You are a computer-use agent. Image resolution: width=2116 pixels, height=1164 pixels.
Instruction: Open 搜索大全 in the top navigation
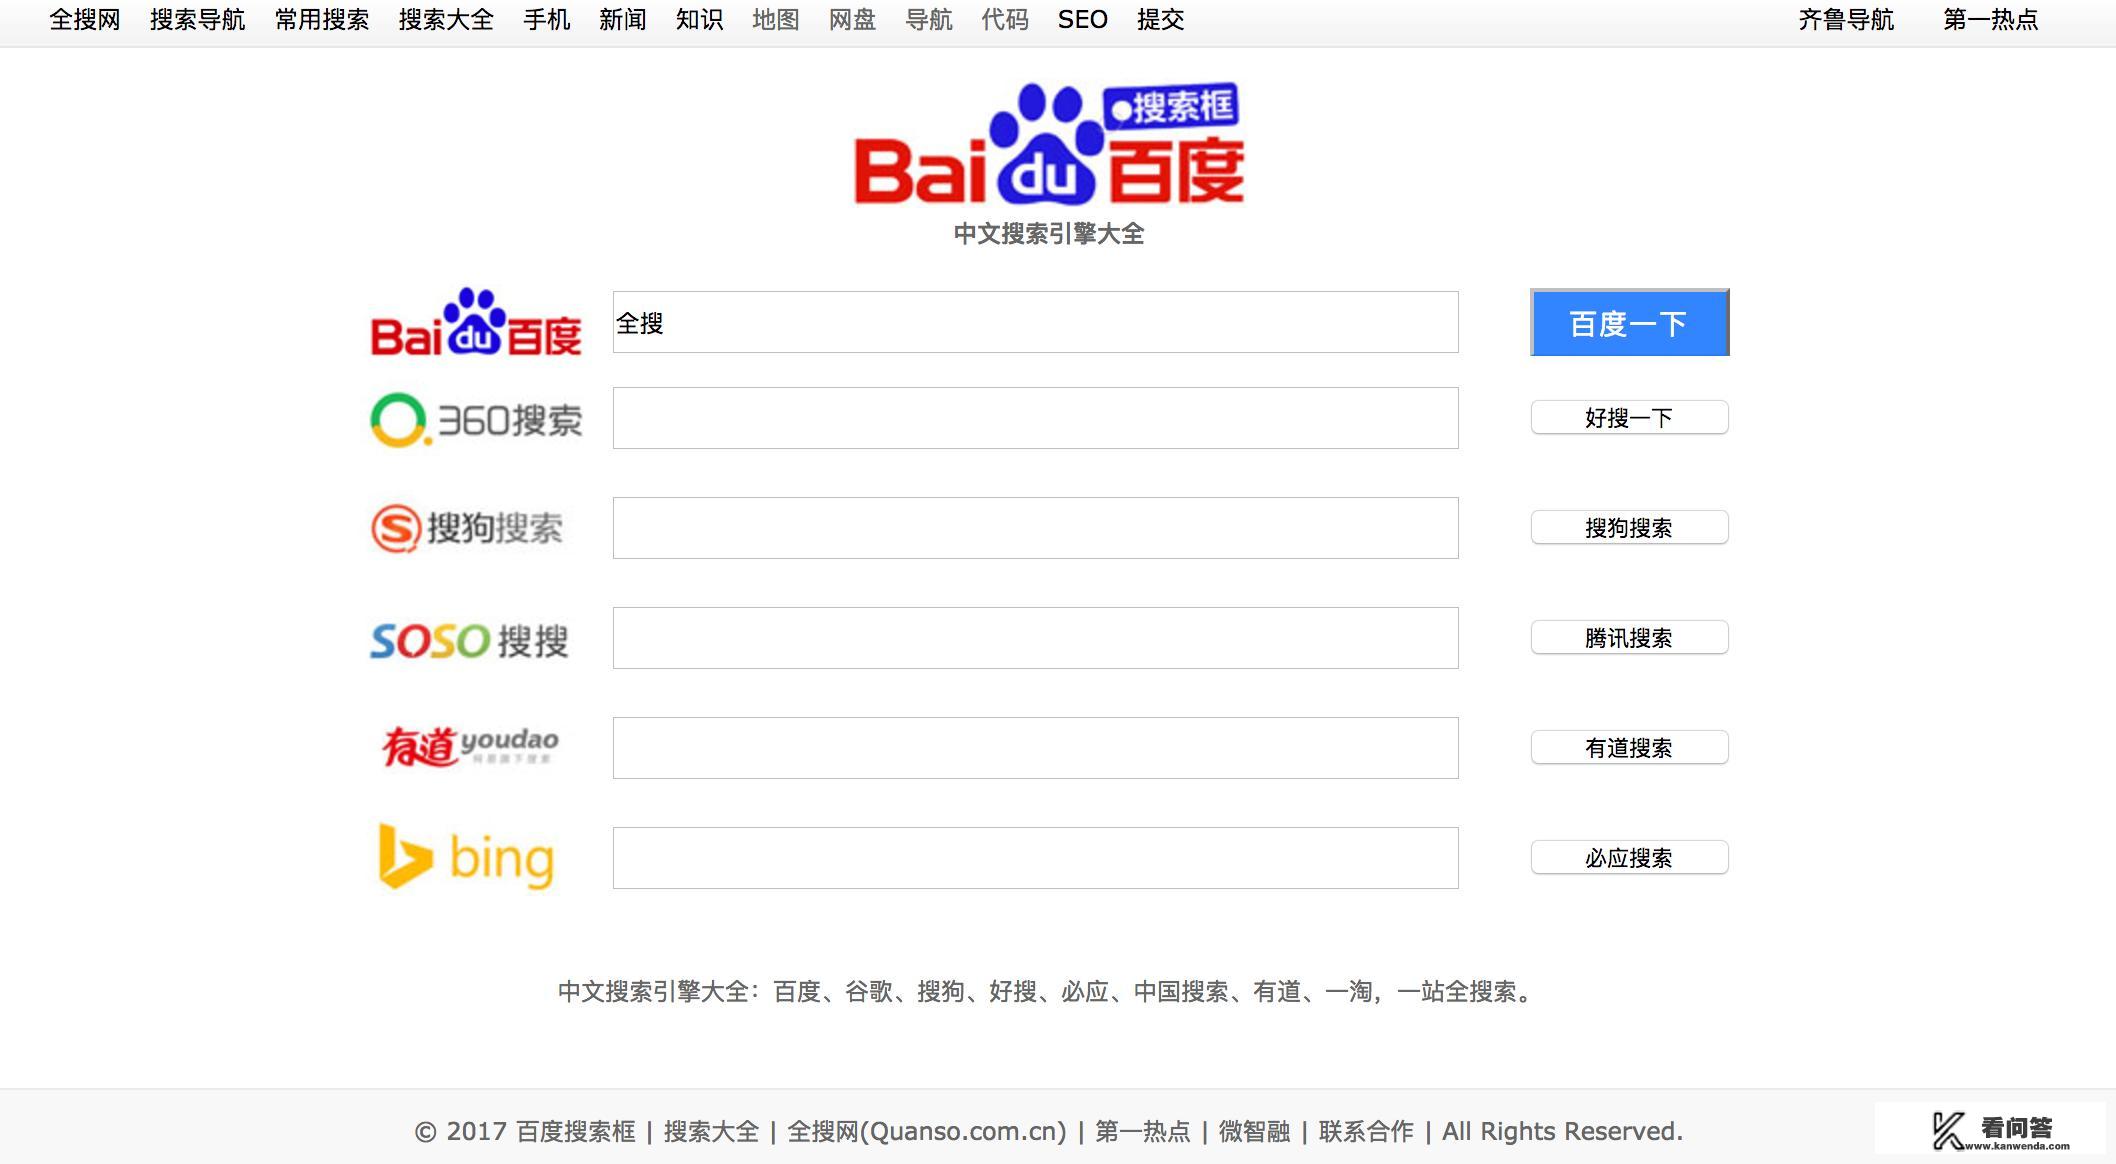(446, 20)
